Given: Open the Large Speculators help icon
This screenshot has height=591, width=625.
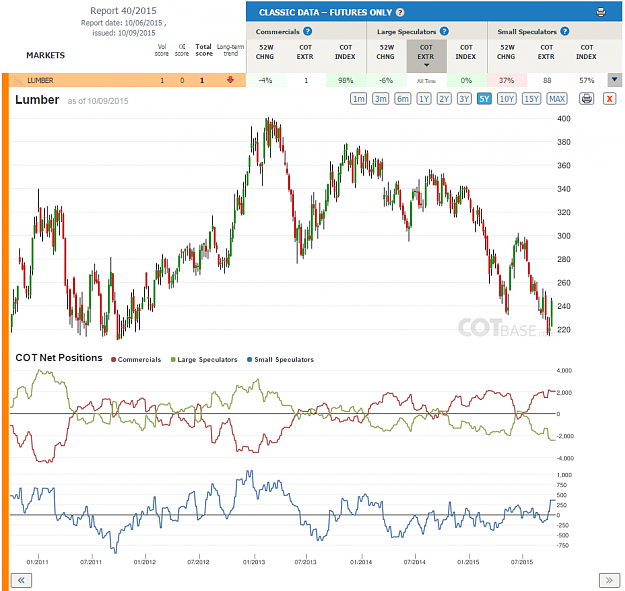Looking at the screenshot, I should (444, 31).
